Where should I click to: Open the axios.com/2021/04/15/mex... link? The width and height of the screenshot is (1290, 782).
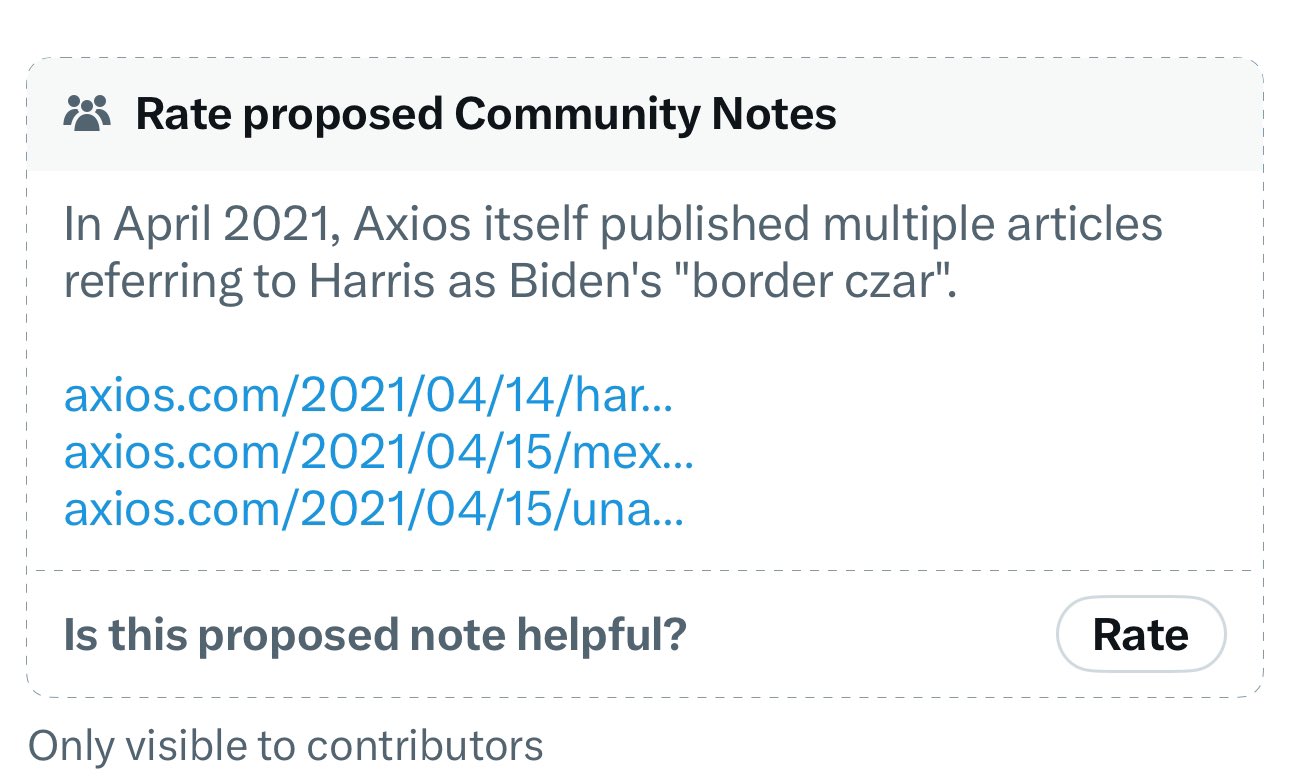click(378, 454)
